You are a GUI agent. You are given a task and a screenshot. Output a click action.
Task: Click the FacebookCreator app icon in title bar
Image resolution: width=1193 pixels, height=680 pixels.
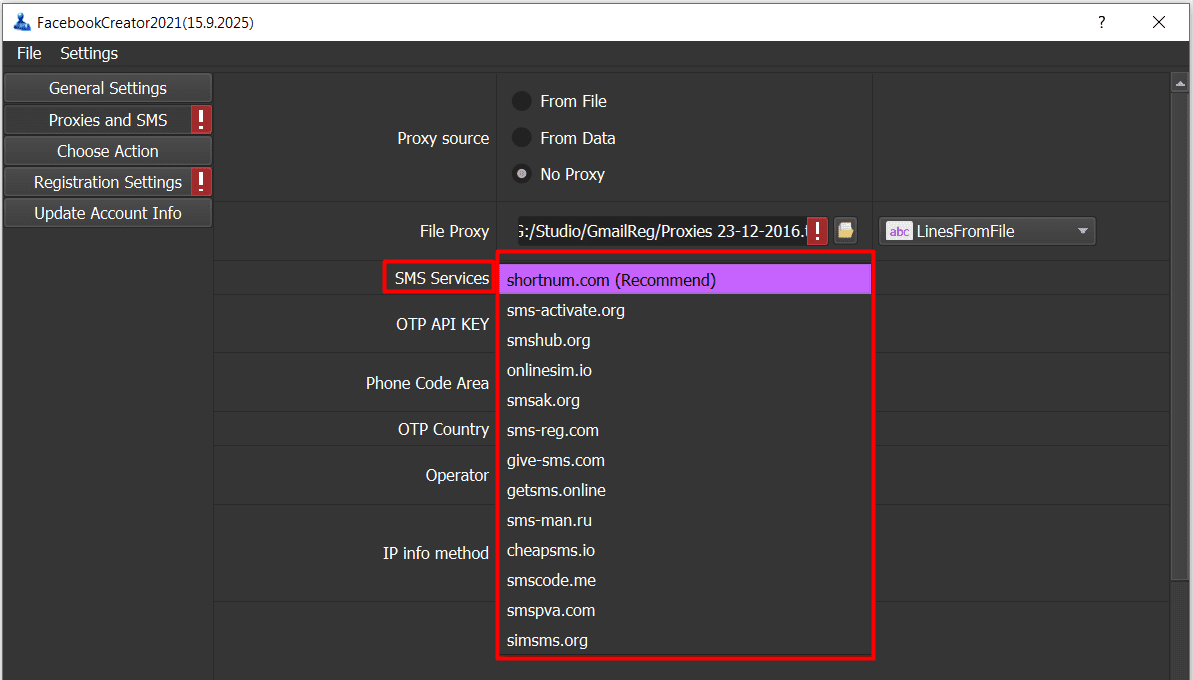pos(22,22)
